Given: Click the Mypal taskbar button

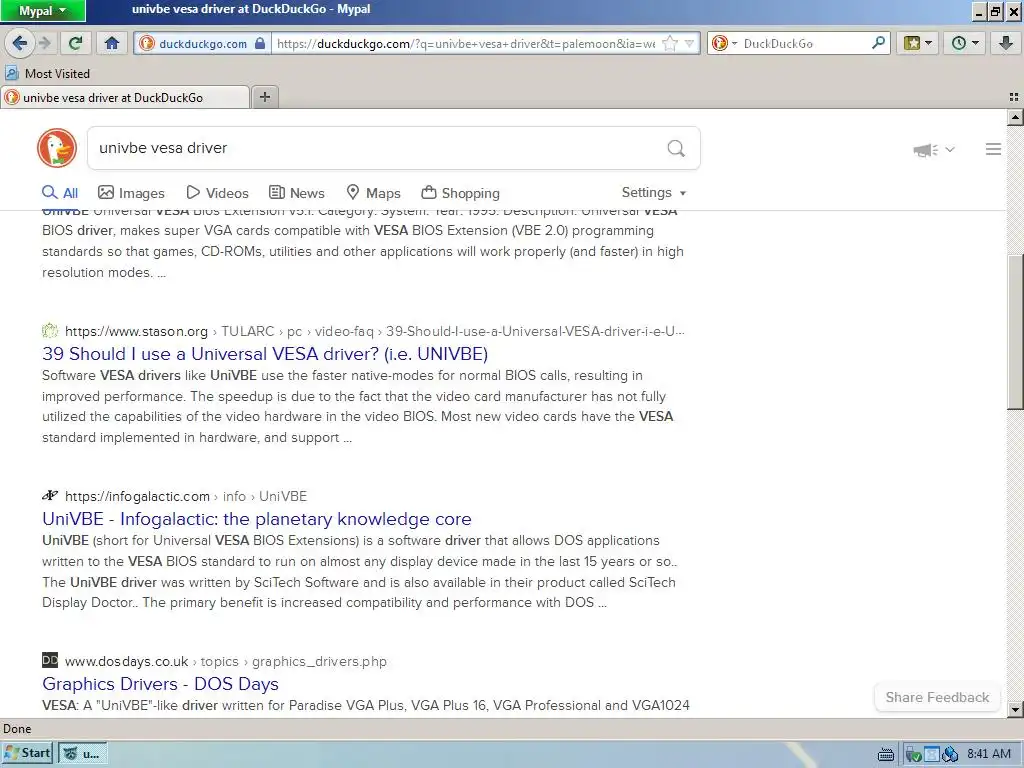Looking at the screenshot, I should (82, 753).
